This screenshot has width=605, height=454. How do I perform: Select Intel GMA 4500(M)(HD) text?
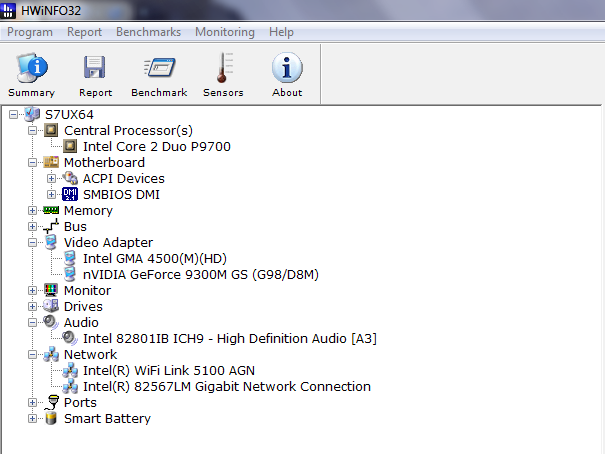tap(155, 258)
